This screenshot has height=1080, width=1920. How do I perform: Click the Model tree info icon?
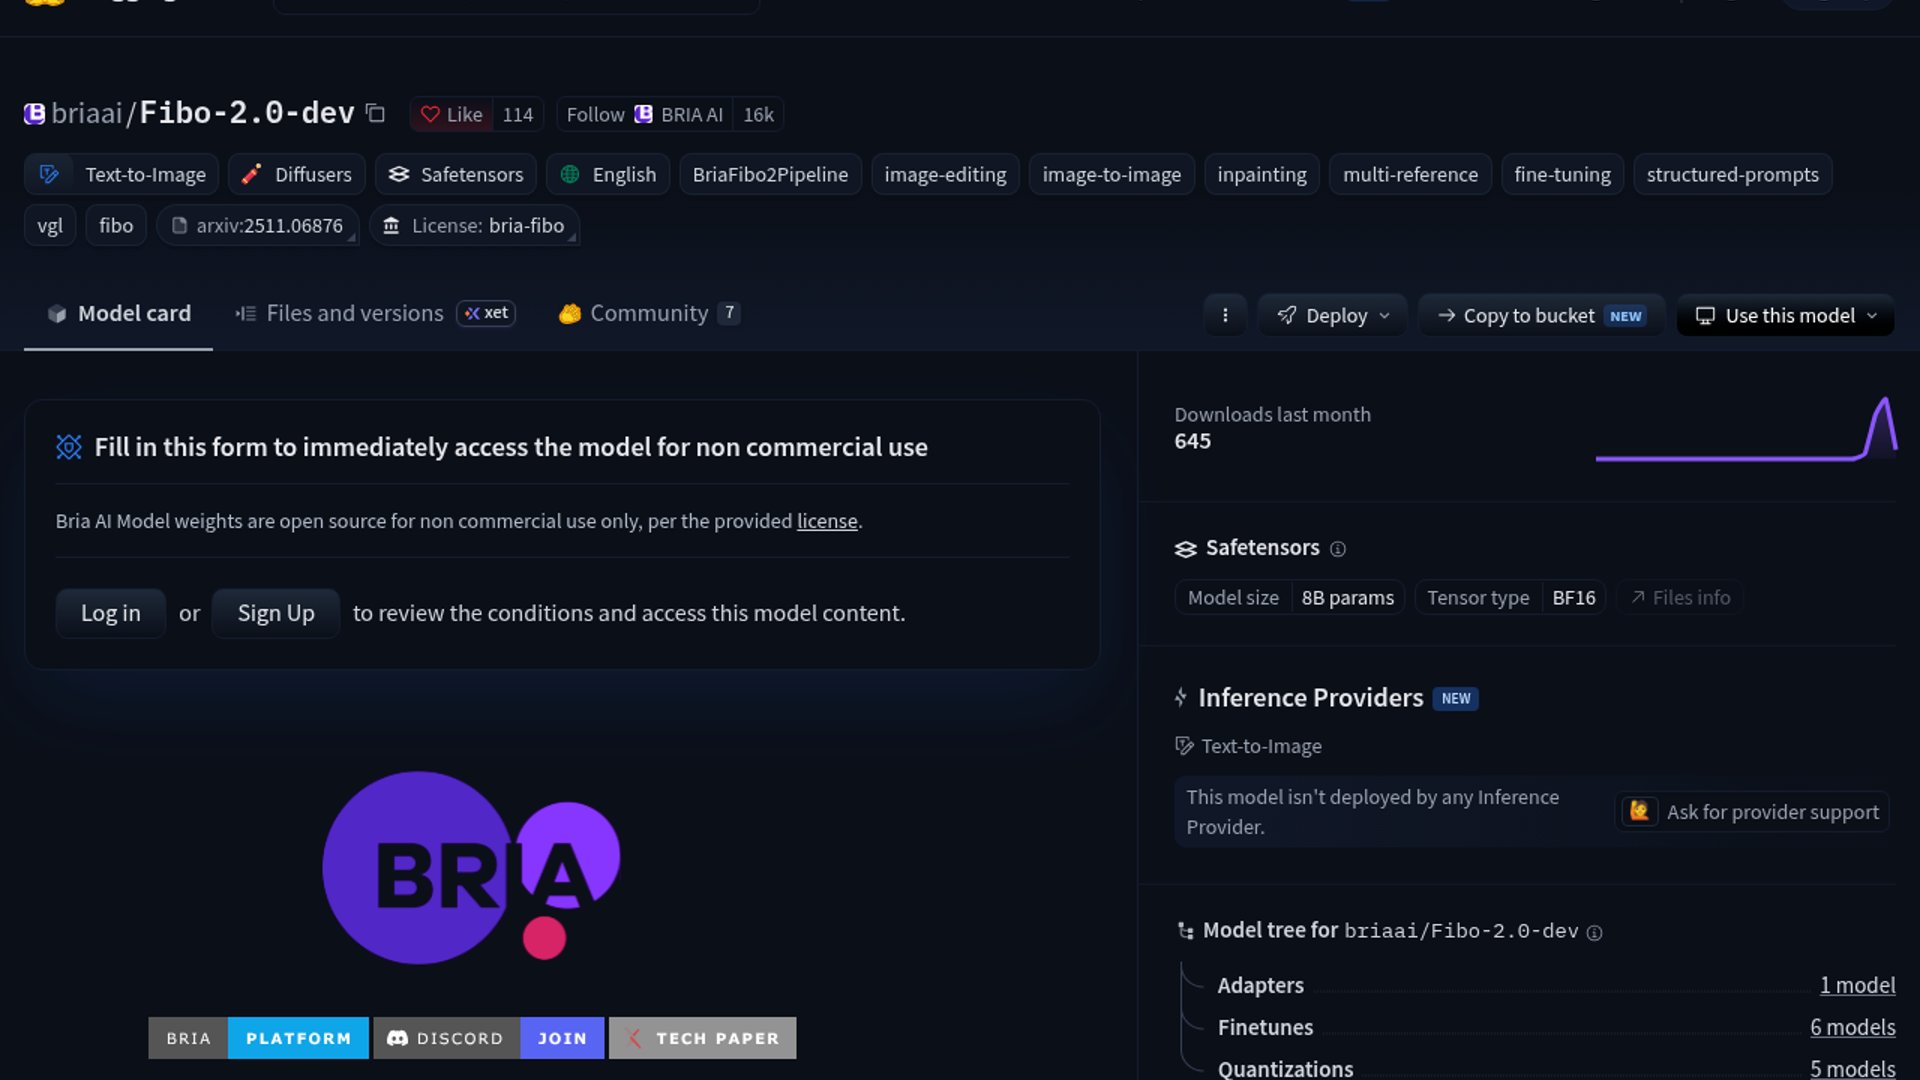coord(1595,932)
